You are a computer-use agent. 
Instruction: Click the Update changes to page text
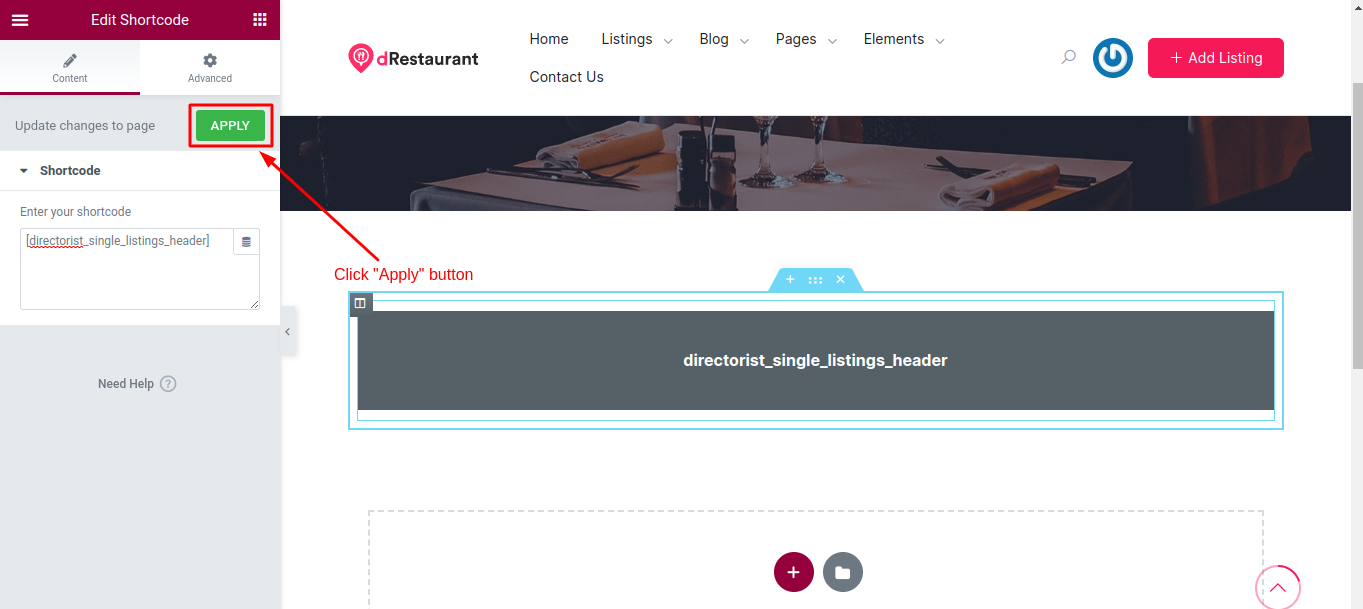click(x=85, y=126)
